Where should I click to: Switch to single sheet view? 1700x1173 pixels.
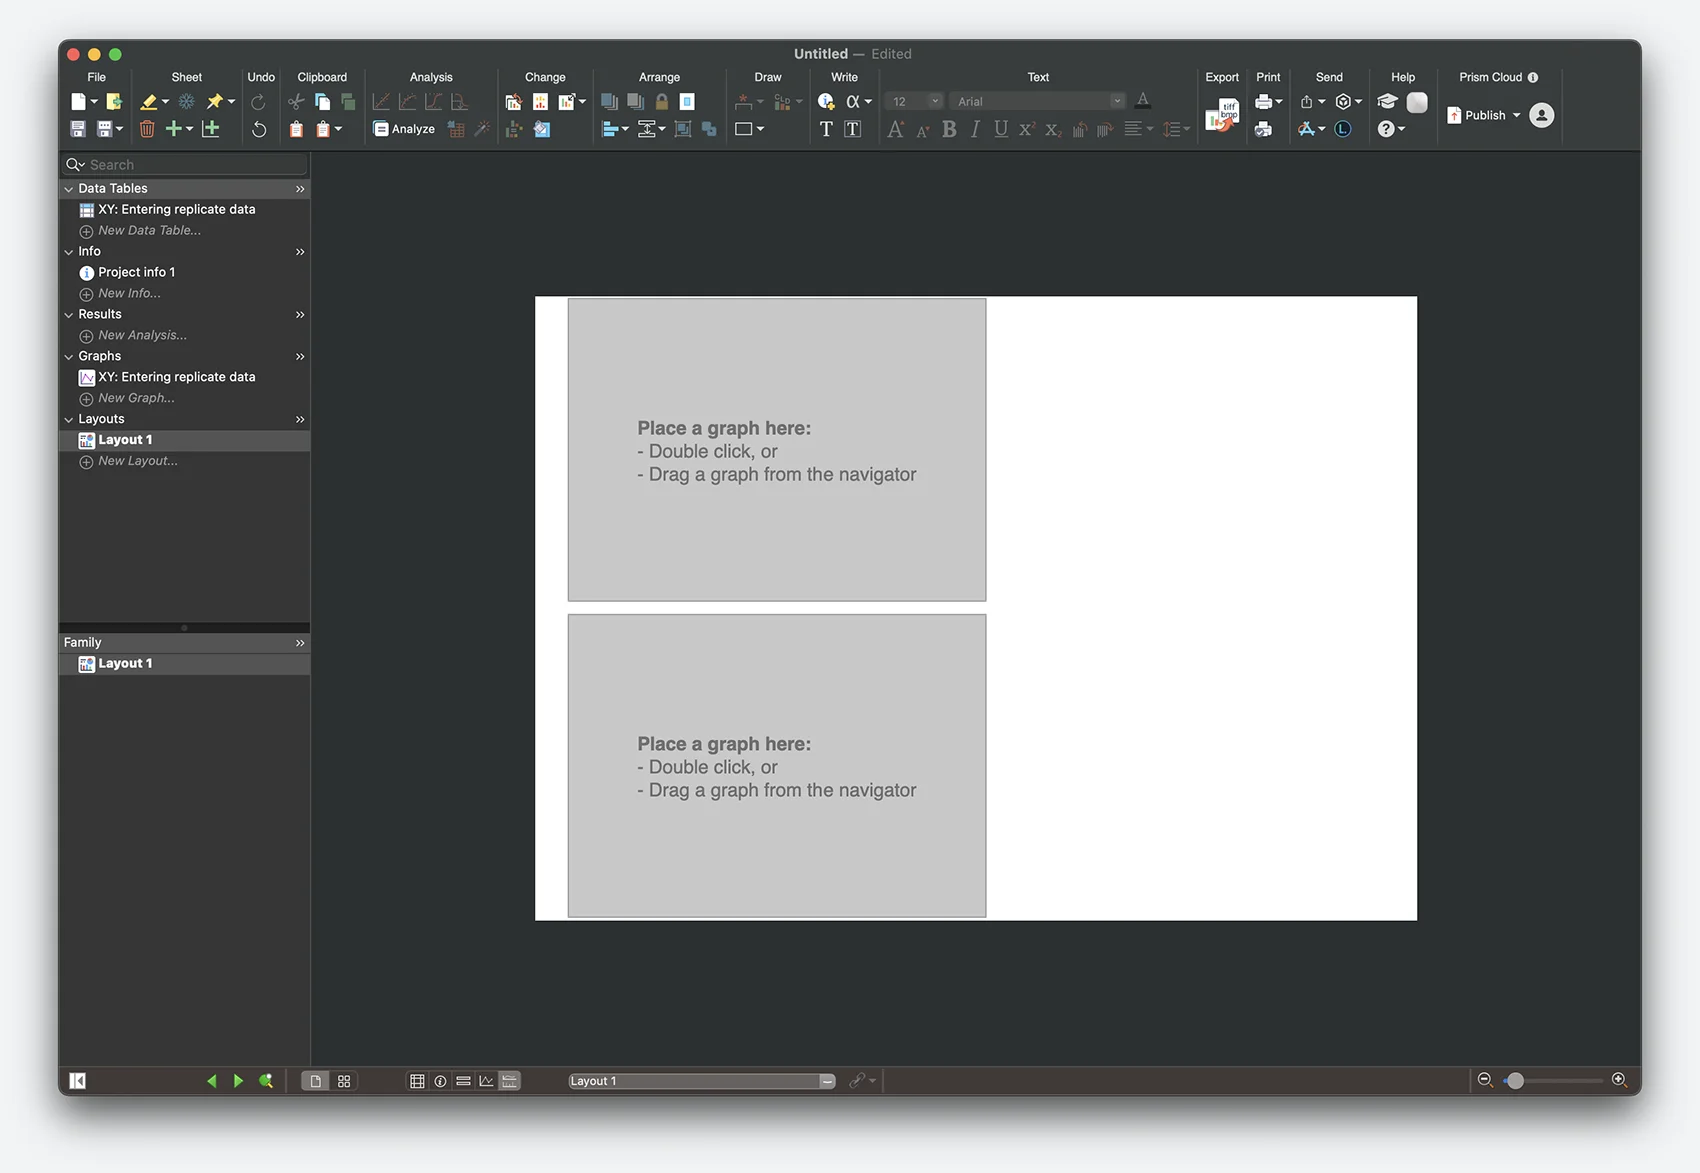point(315,1081)
